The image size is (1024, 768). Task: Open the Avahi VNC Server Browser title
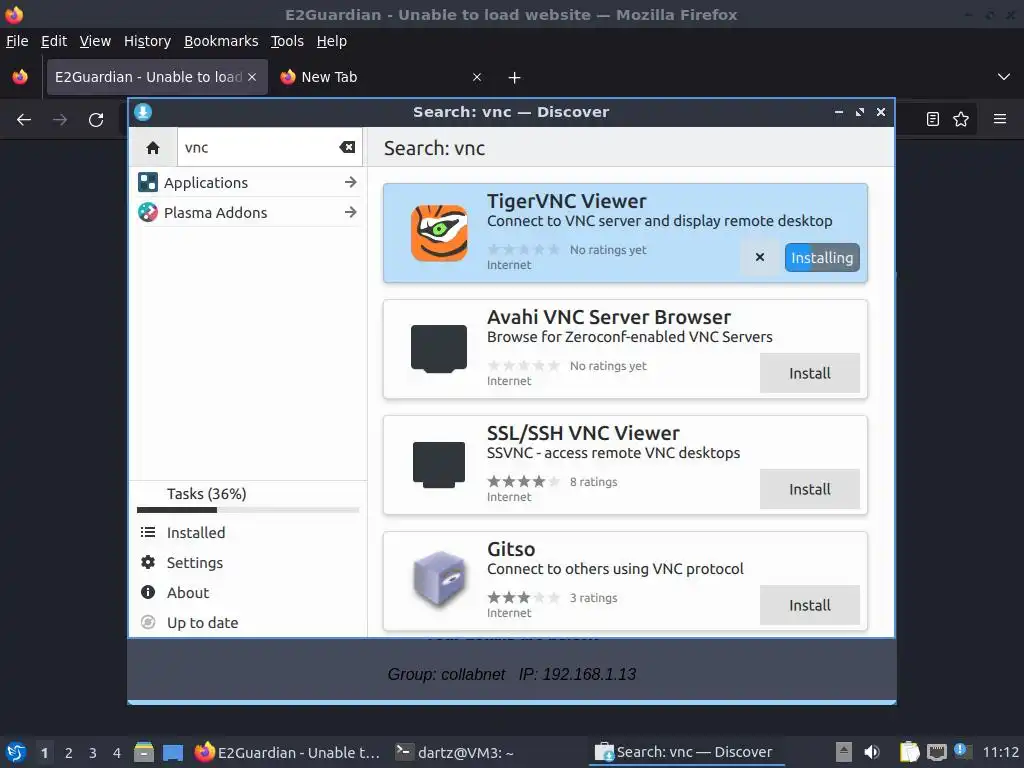coord(609,317)
